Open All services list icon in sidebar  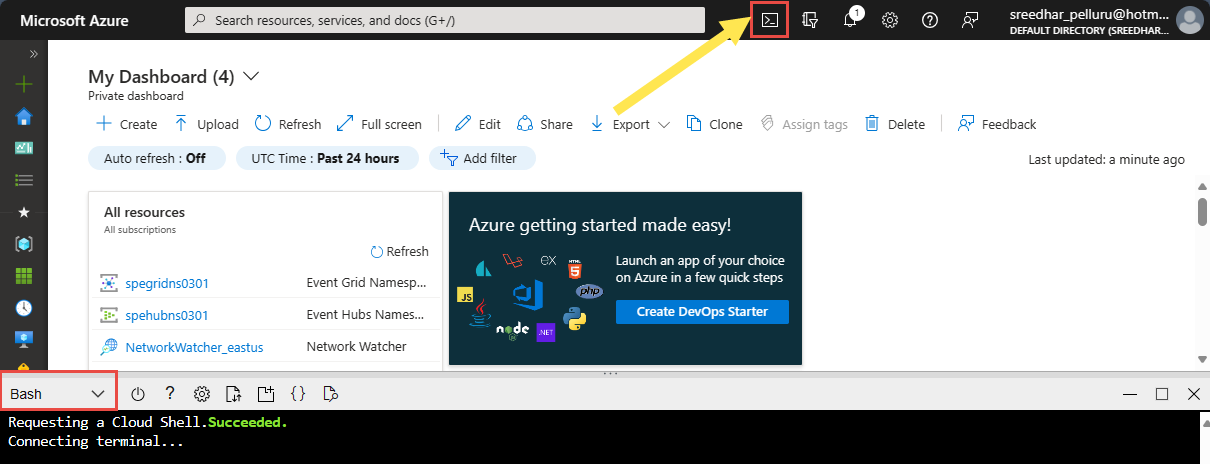click(24, 180)
